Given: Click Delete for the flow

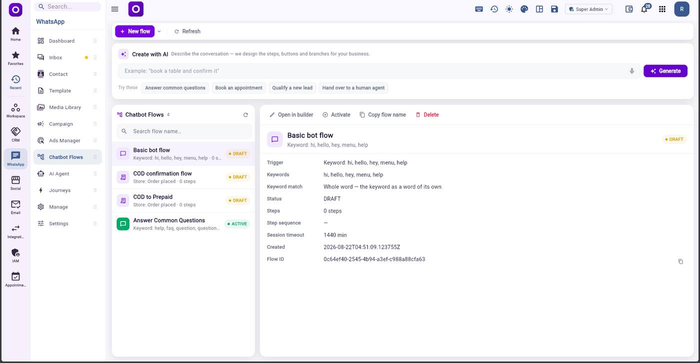Looking at the screenshot, I should 427,115.
